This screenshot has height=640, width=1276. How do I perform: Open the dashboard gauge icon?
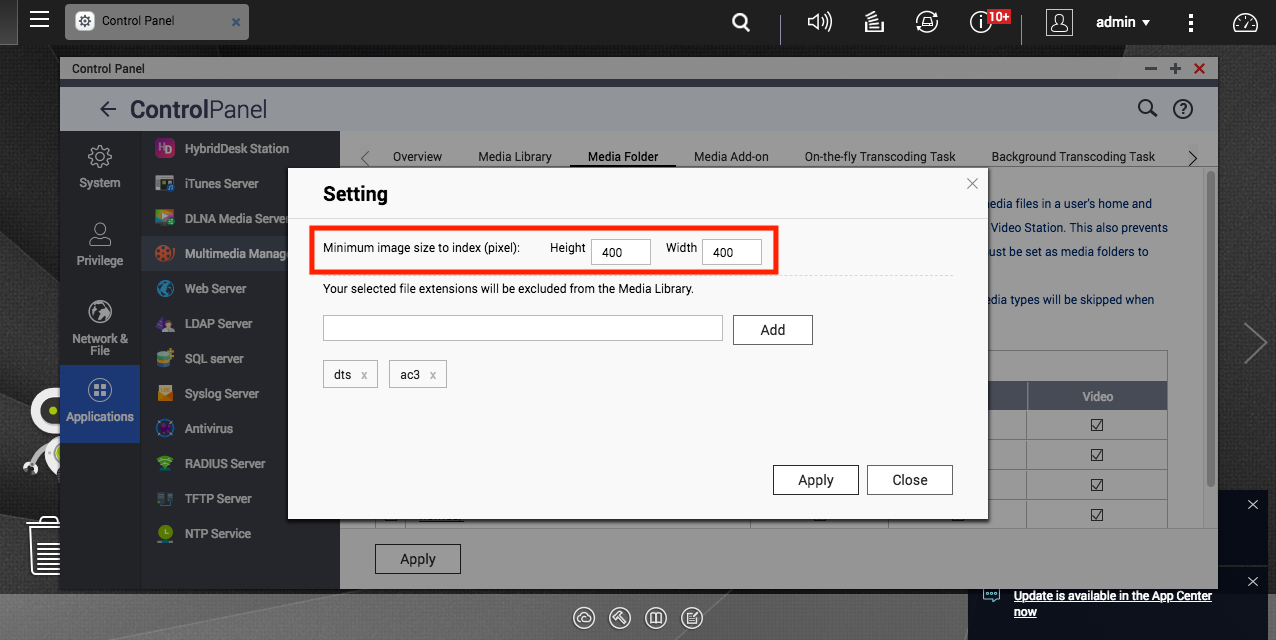click(x=1244, y=22)
